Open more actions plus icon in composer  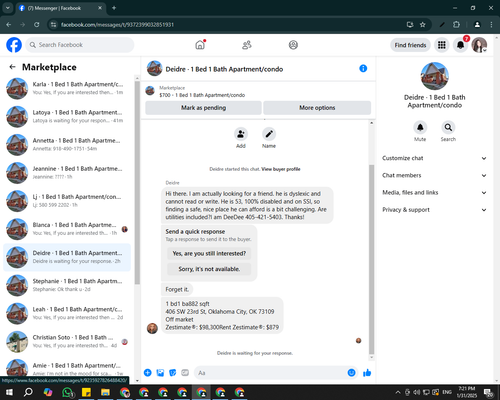[148, 373]
